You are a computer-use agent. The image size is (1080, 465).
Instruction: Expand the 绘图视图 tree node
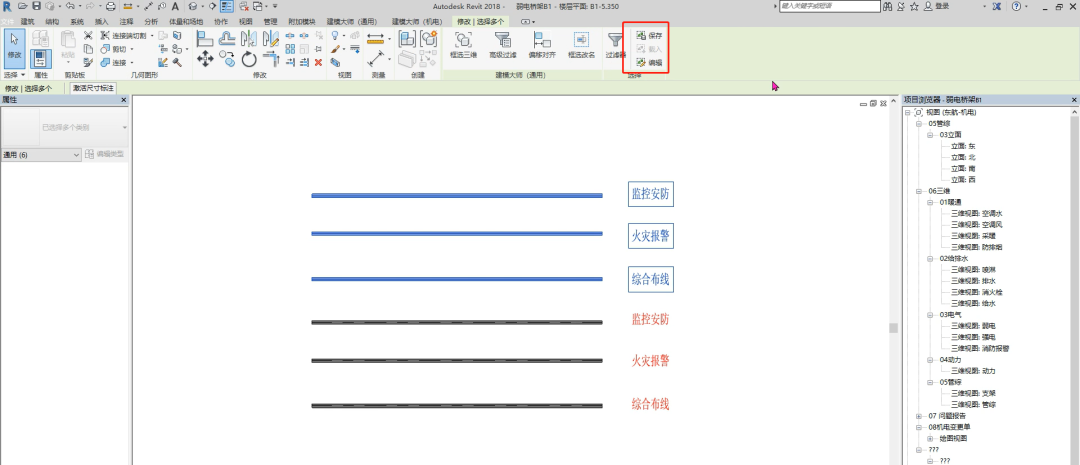pos(930,438)
